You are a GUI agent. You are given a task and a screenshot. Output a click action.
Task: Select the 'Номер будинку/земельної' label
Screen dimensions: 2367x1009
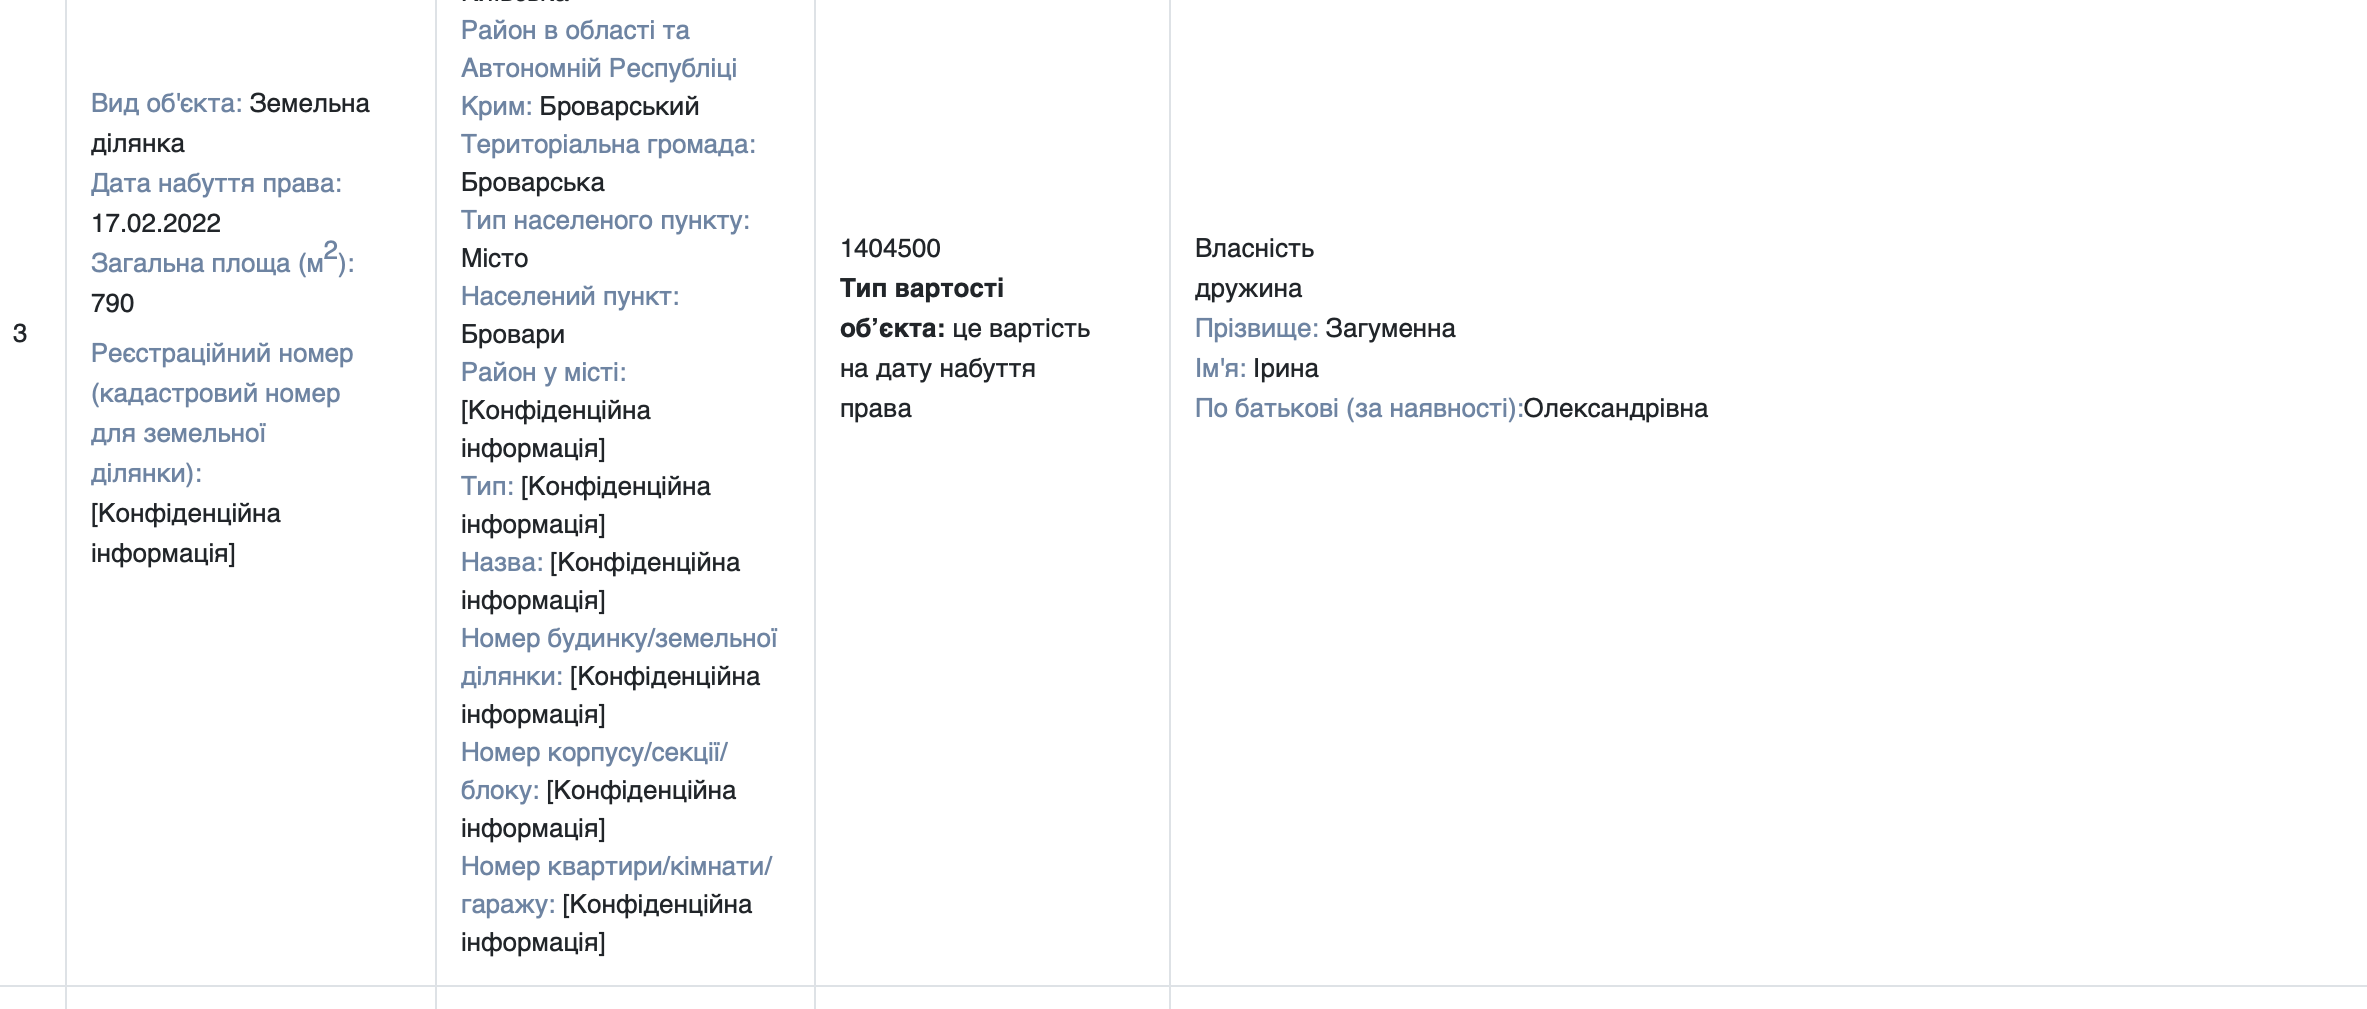tap(619, 638)
